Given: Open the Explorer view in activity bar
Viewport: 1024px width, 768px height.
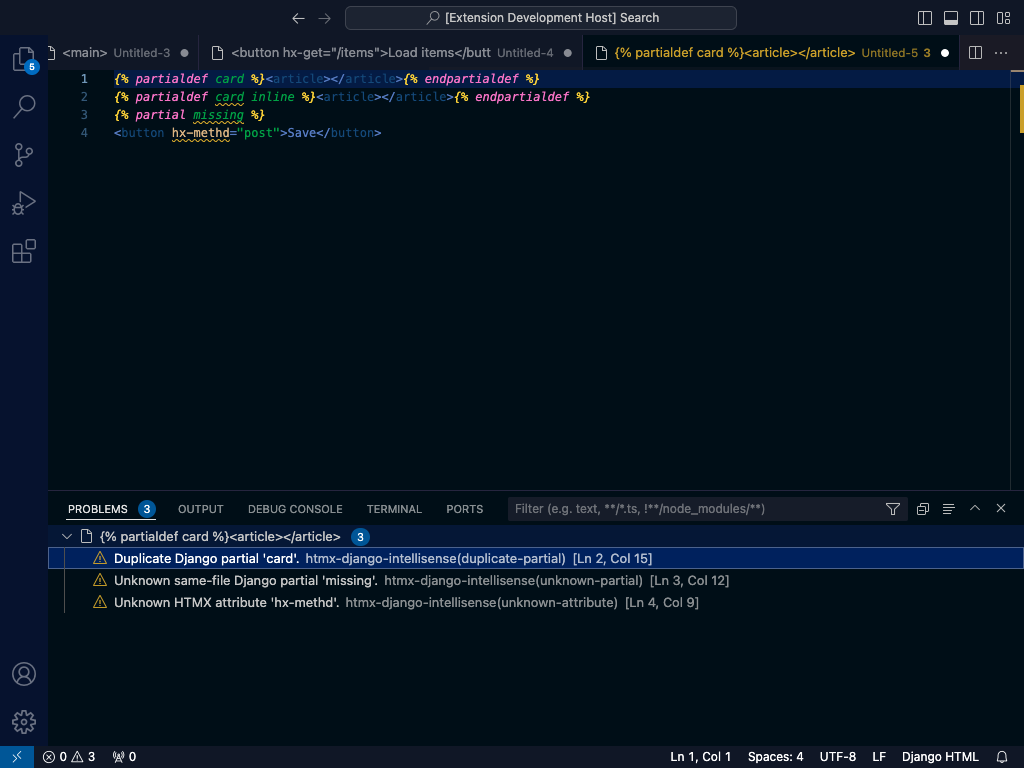Looking at the screenshot, I should pyautogui.click(x=24, y=59).
